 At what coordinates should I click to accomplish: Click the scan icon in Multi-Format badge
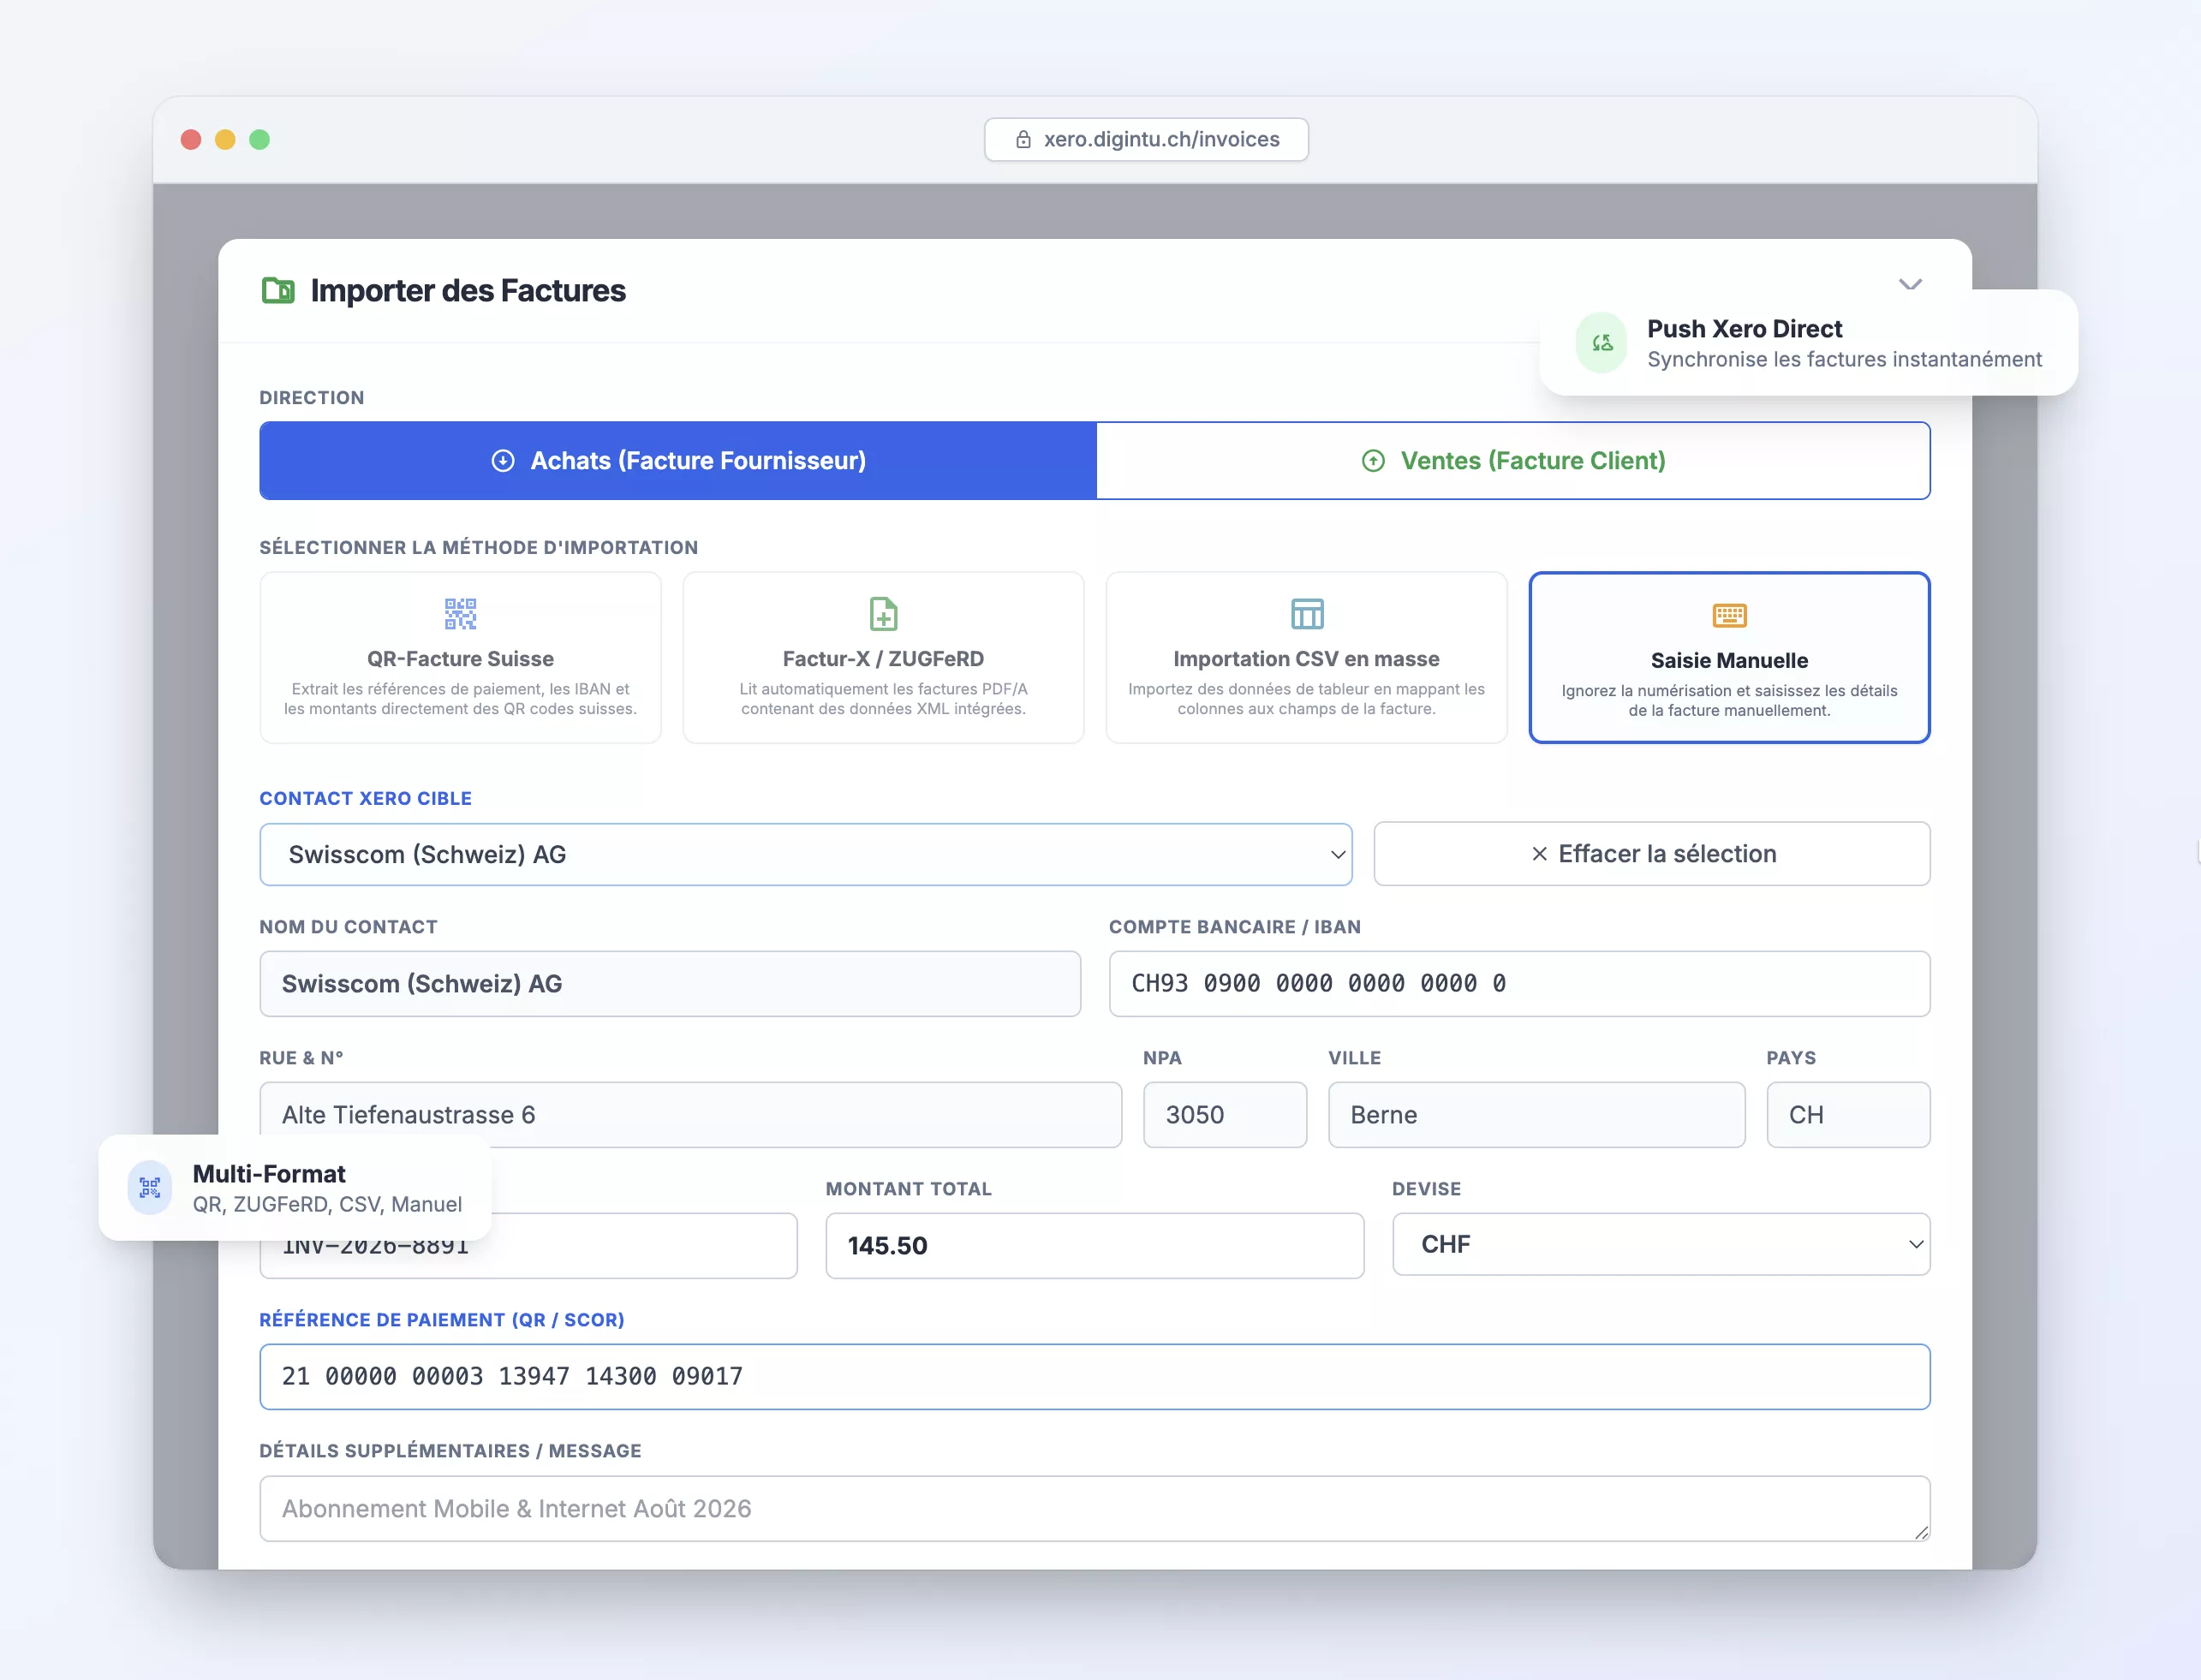coord(150,1187)
